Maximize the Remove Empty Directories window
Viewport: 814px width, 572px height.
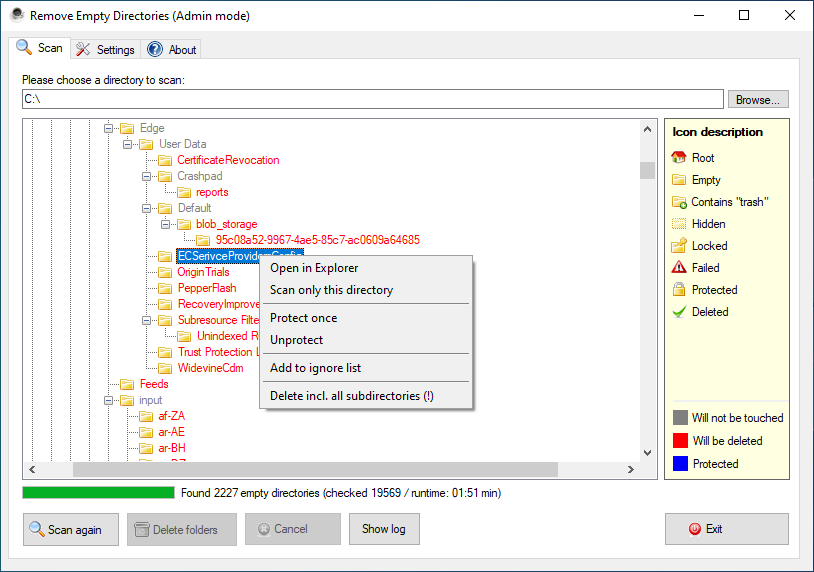(x=744, y=15)
